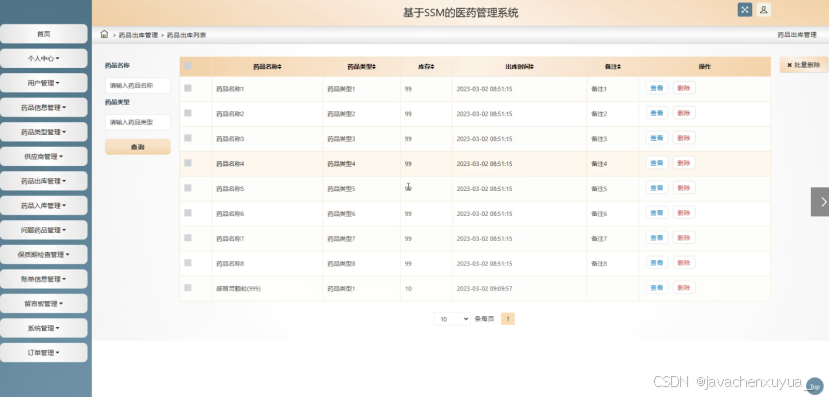Expand the 问题药品管理 sidebar menu
Image resolution: width=830 pixels, height=397 pixels.
[x=43, y=230]
